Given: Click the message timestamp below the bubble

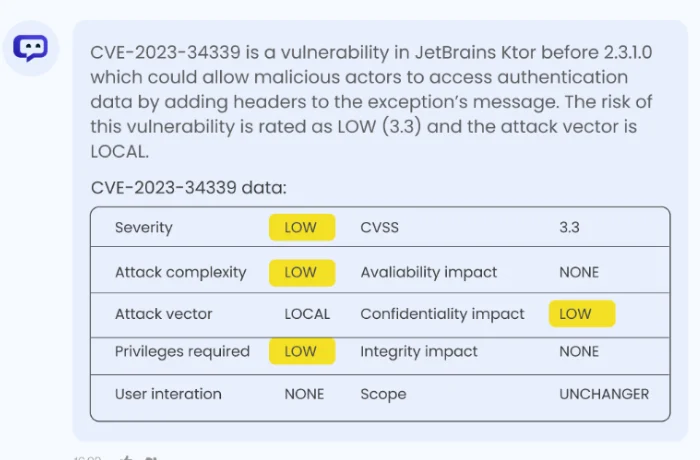Looking at the screenshot, I should (x=88, y=458).
